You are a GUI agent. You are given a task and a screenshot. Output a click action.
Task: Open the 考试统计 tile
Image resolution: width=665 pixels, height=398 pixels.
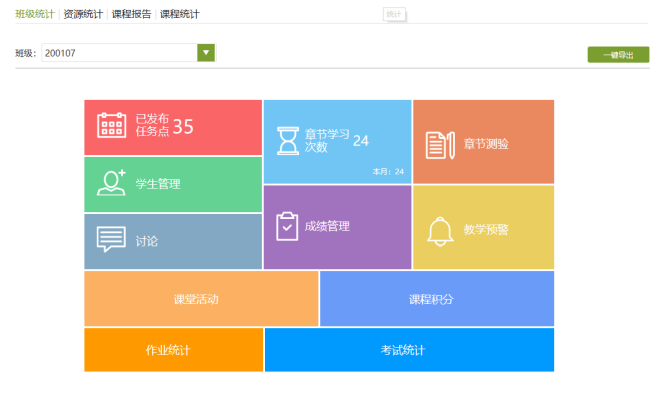pyautogui.click(x=409, y=350)
